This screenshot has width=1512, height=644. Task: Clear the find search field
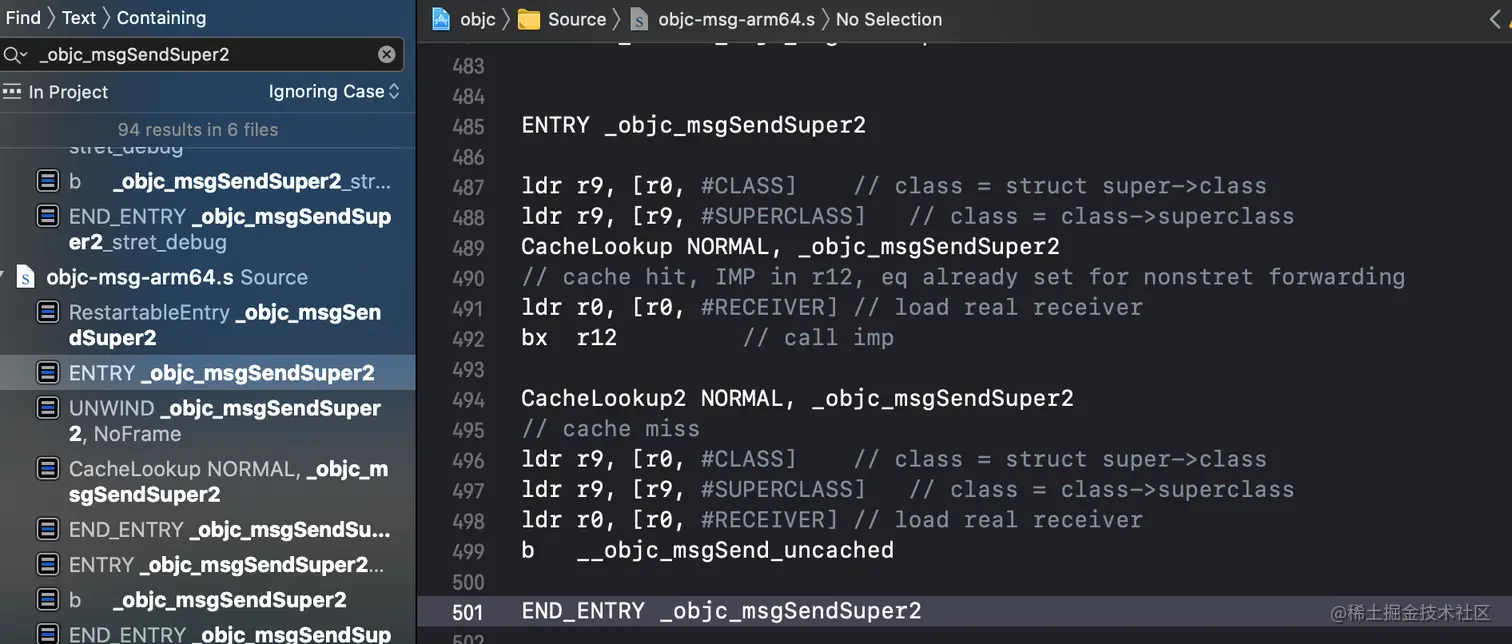(x=387, y=55)
